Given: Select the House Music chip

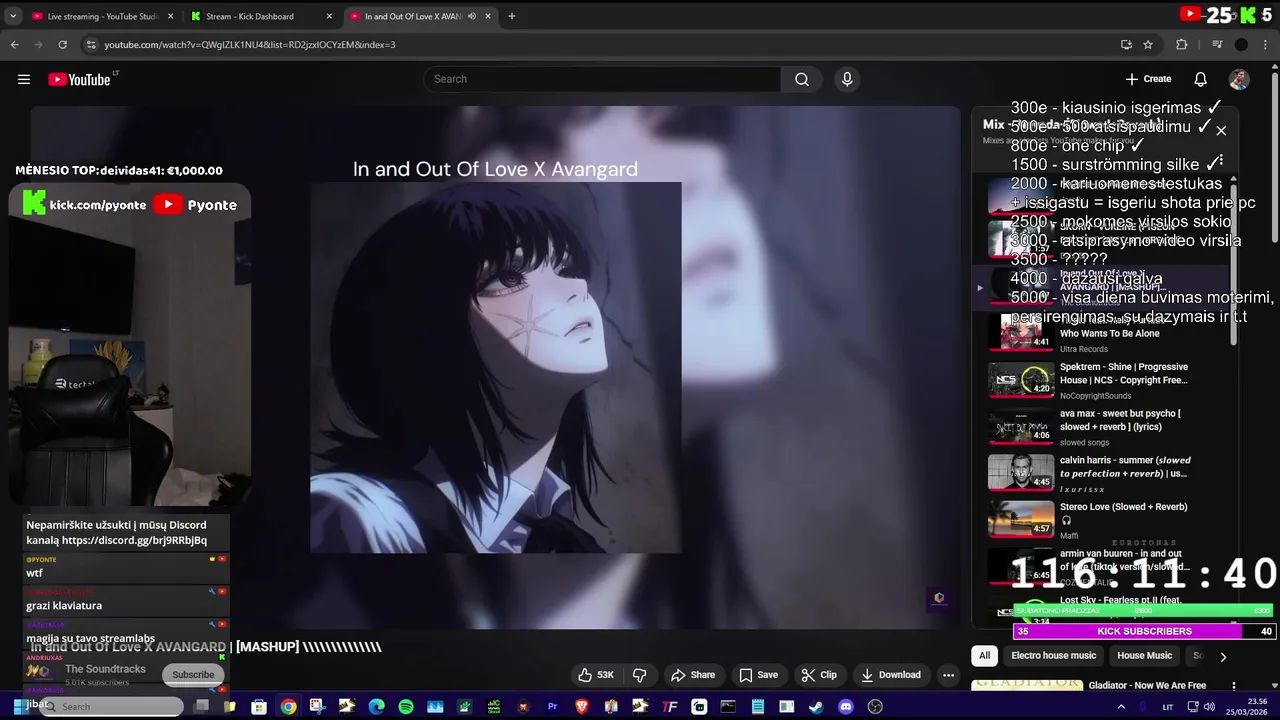Looking at the screenshot, I should pos(1145,656).
